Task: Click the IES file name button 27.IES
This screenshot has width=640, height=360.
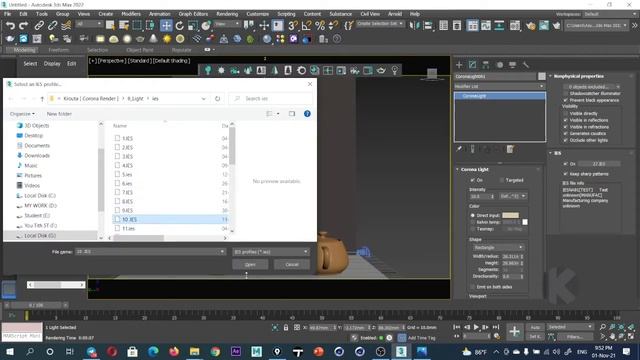Action: [x=599, y=164]
